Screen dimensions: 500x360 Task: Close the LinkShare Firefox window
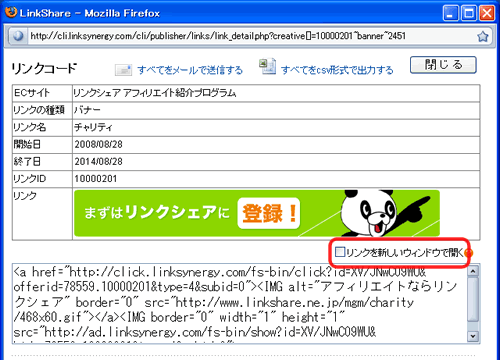click(x=487, y=14)
